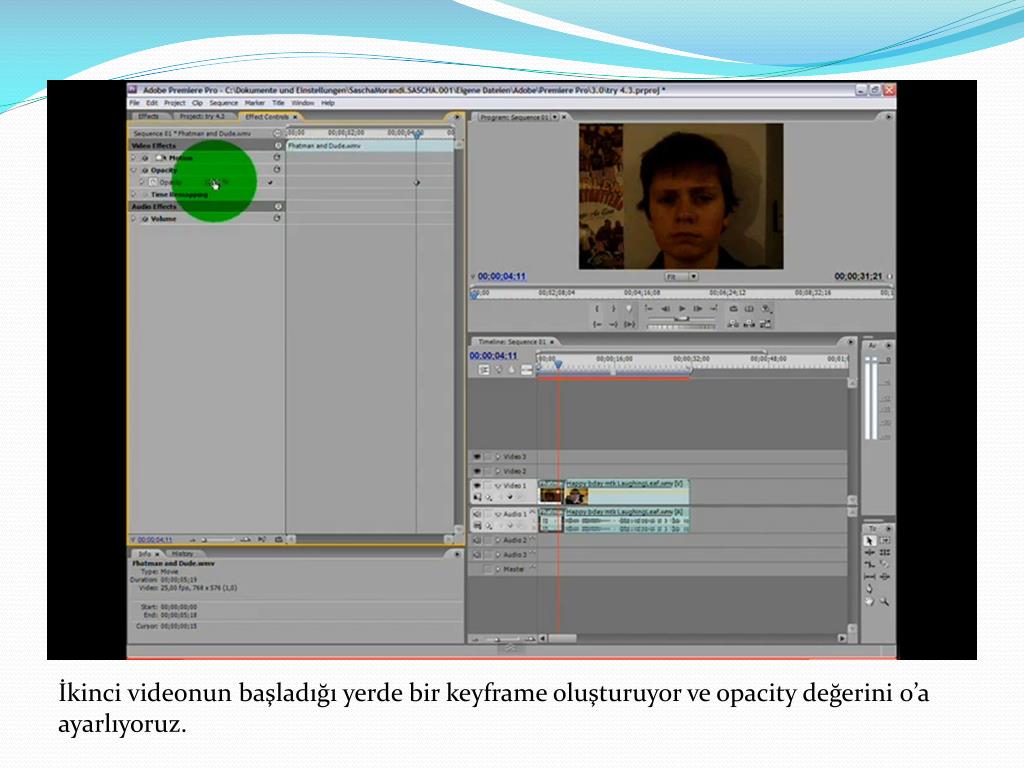Image resolution: width=1024 pixels, height=768 pixels.
Task: Switch to the History tab
Action: [x=182, y=554]
